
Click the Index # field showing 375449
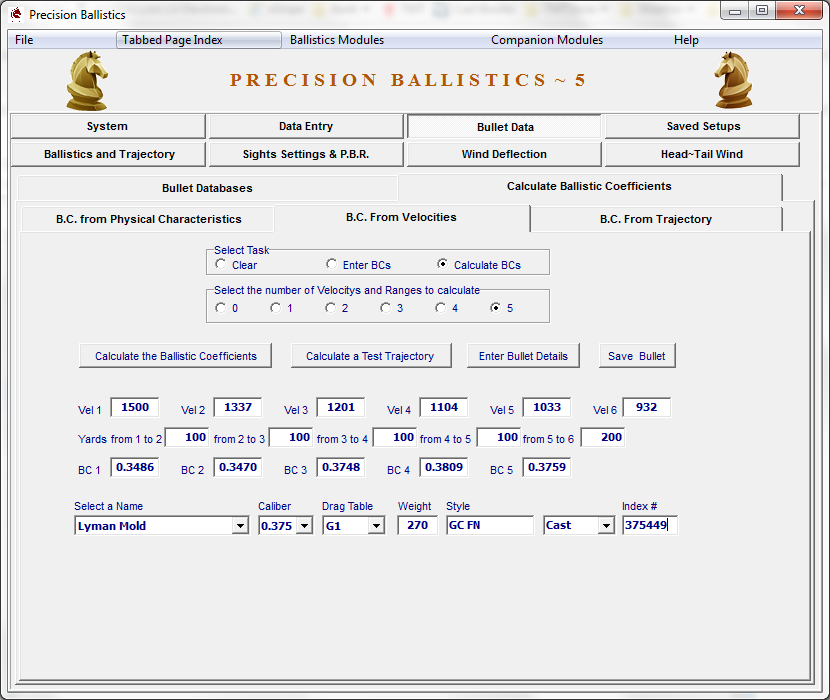coord(650,525)
